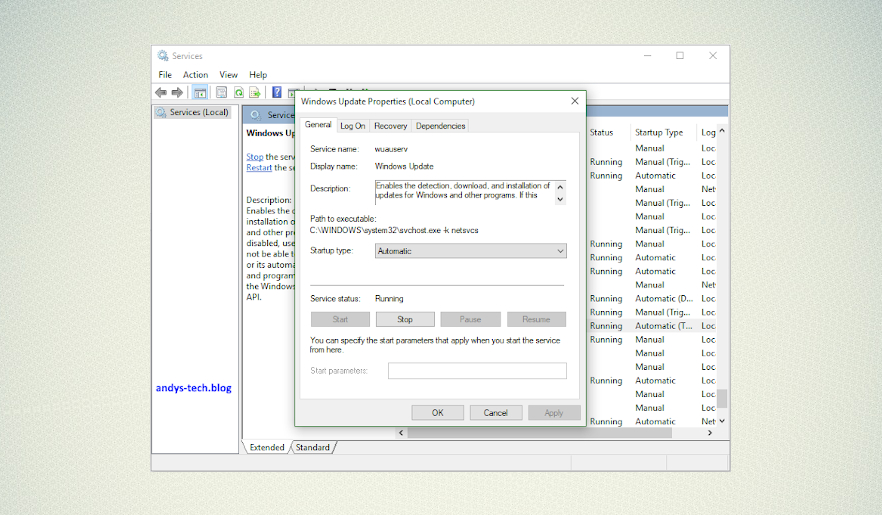Click the Stop the service link
The height and width of the screenshot is (515, 882).
click(x=254, y=157)
